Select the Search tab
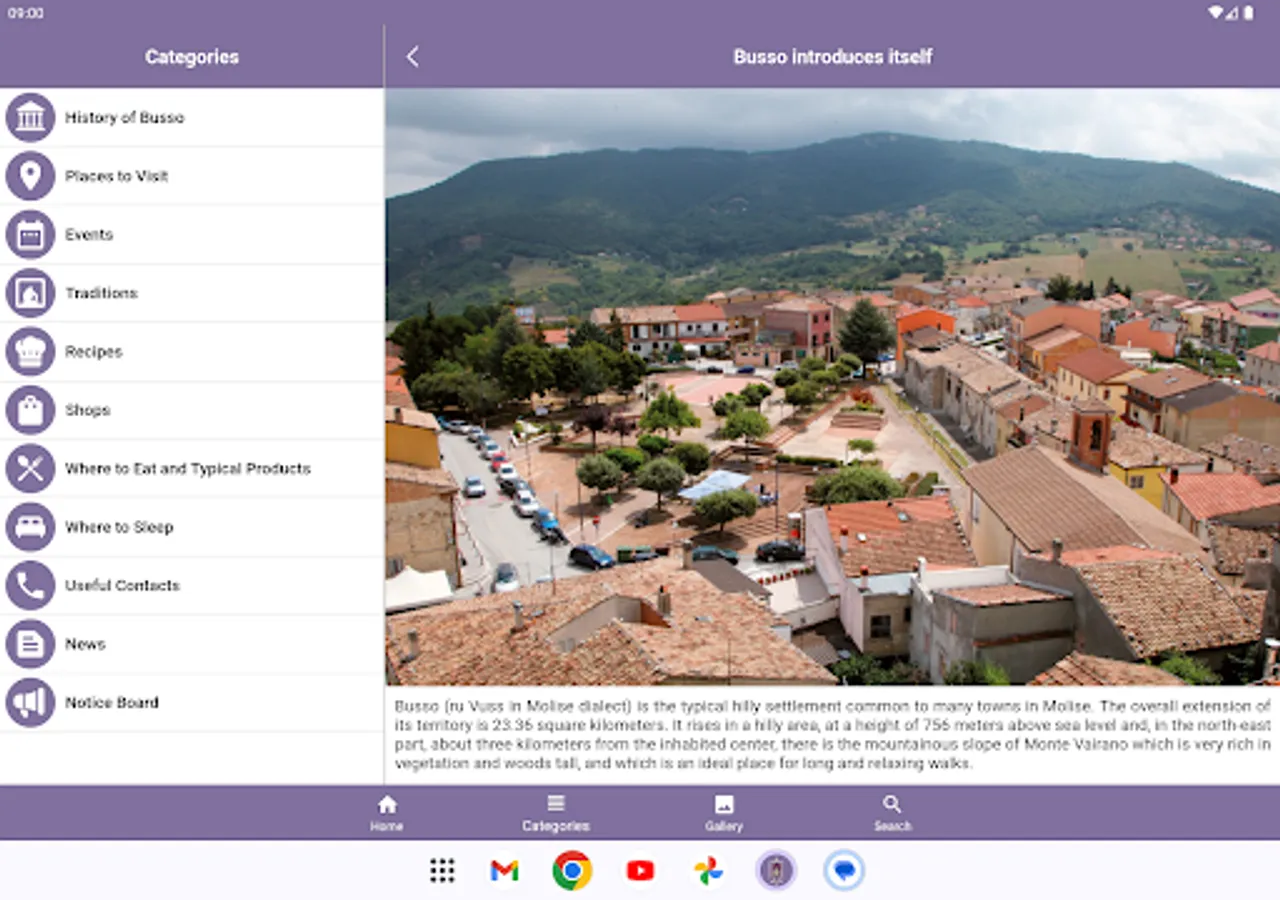Viewport: 1280px width, 900px height. pyautogui.click(x=892, y=813)
